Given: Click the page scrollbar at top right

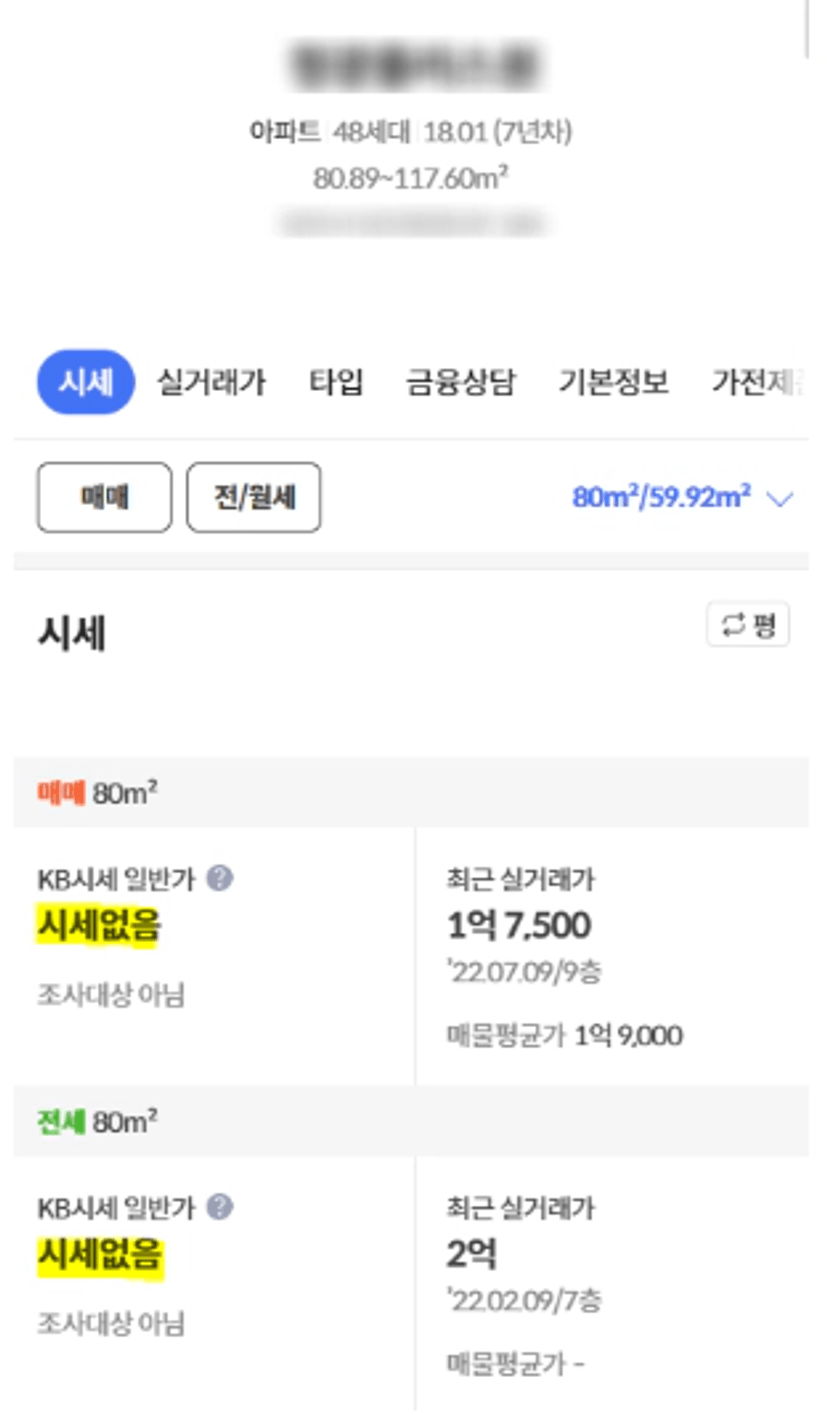Looking at the screenshot, I should tap(806, 30).
